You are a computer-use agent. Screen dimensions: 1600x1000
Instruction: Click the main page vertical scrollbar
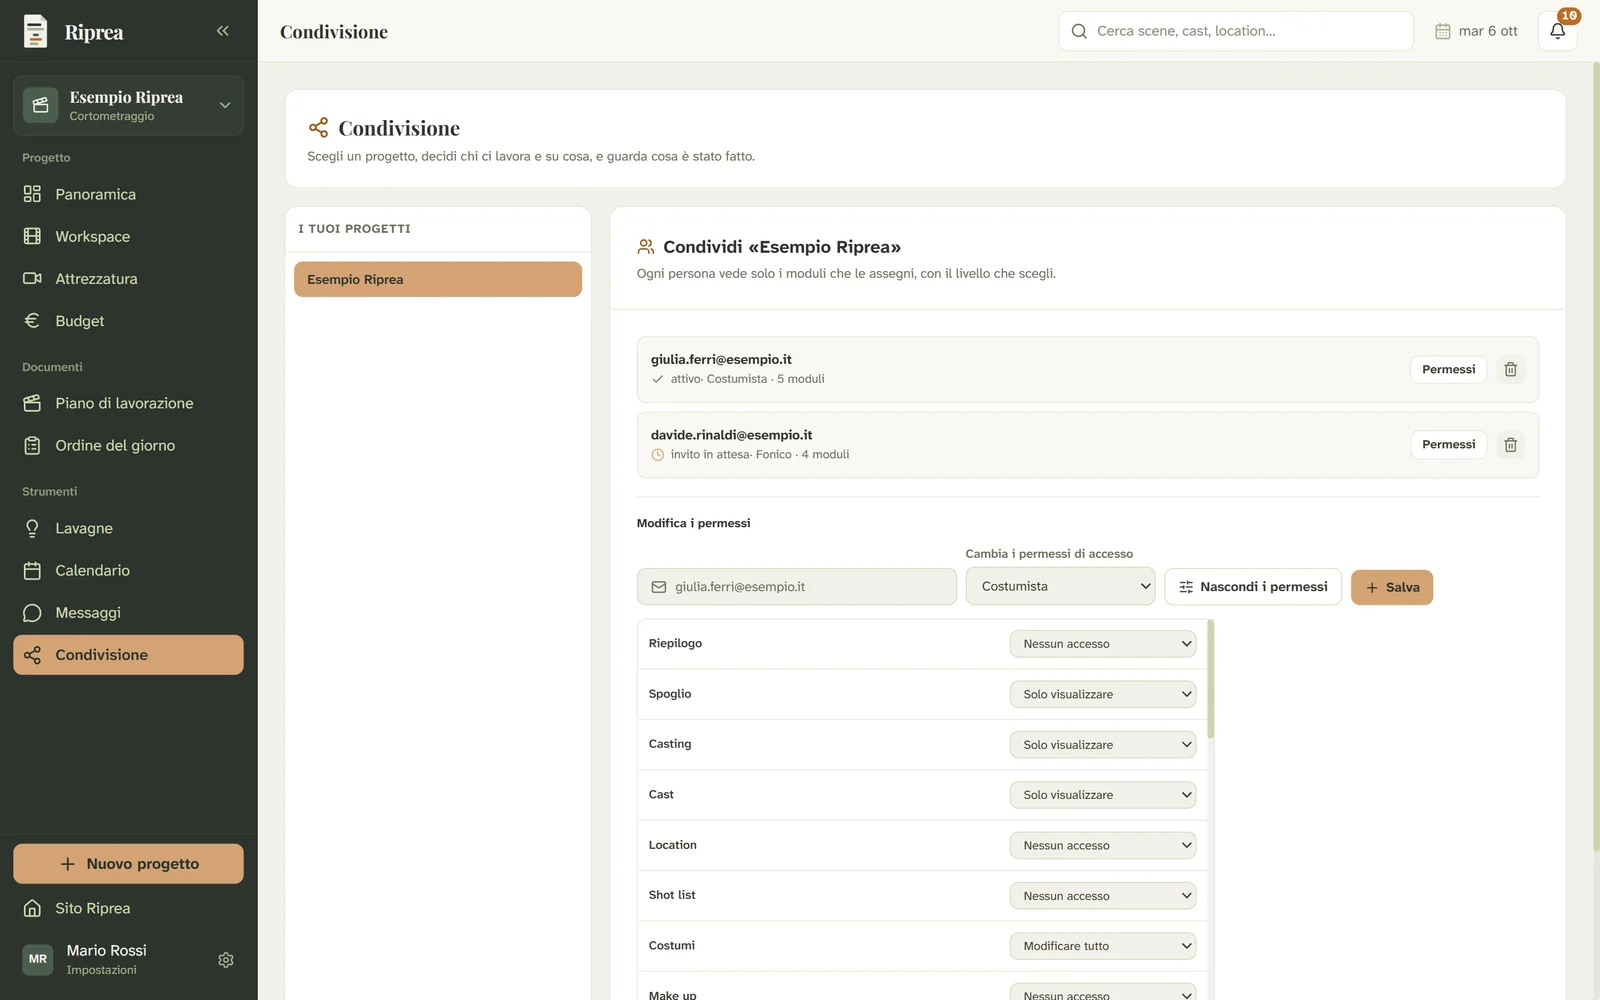pos(1595,456)
